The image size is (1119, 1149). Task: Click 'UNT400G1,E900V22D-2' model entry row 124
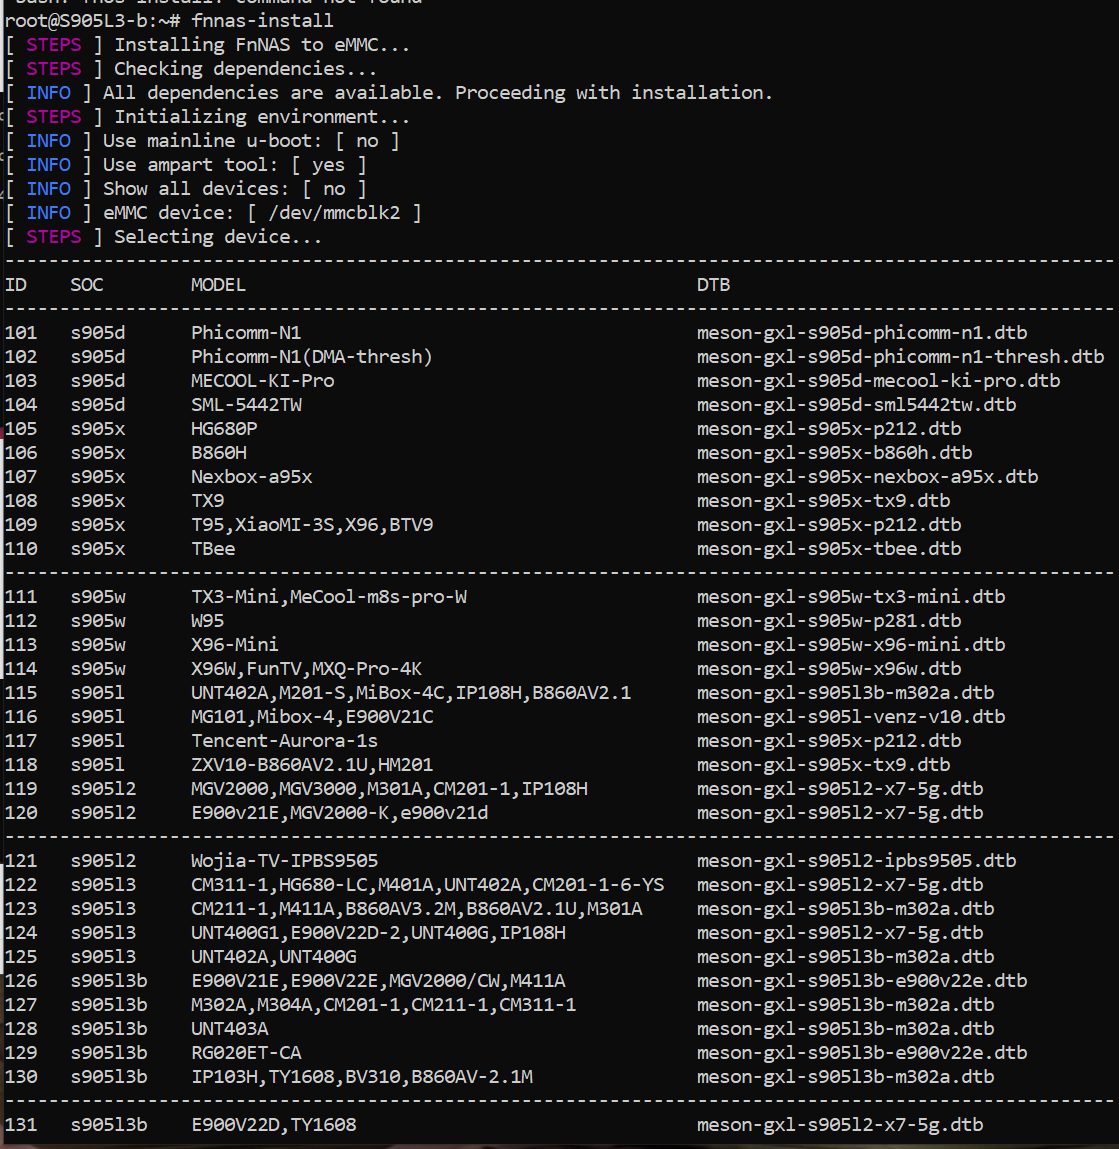pyautogui.click(x=378, y=934)
